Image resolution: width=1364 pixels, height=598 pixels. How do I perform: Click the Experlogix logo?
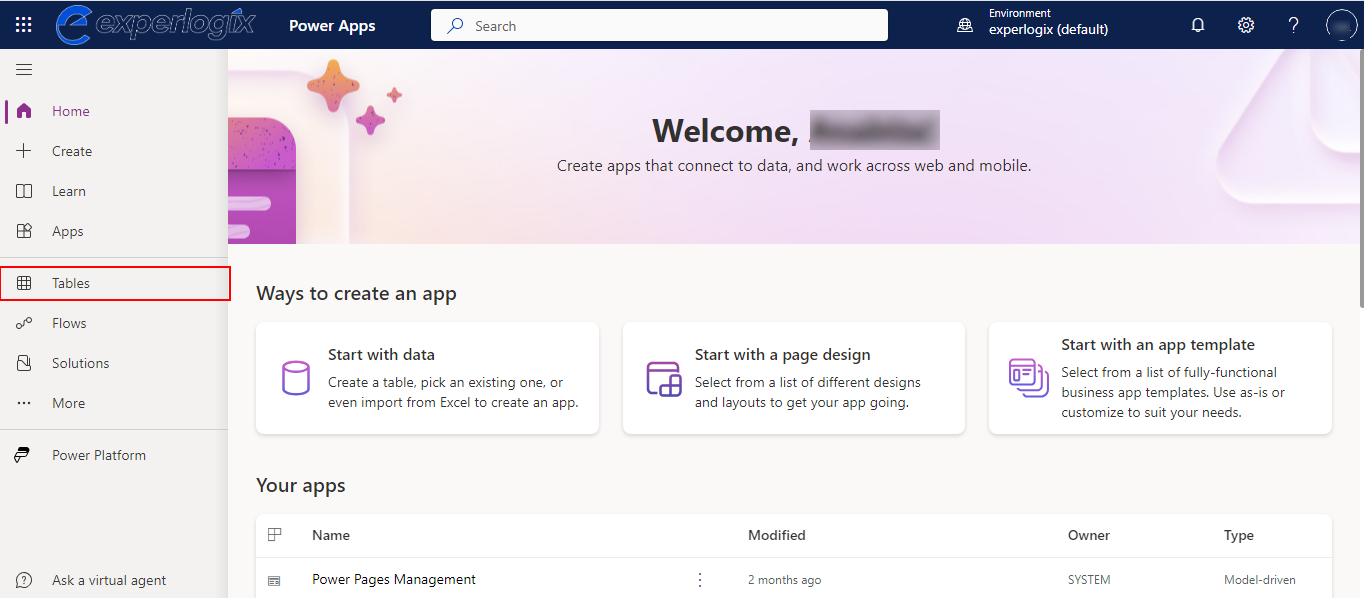coord(155,25)
